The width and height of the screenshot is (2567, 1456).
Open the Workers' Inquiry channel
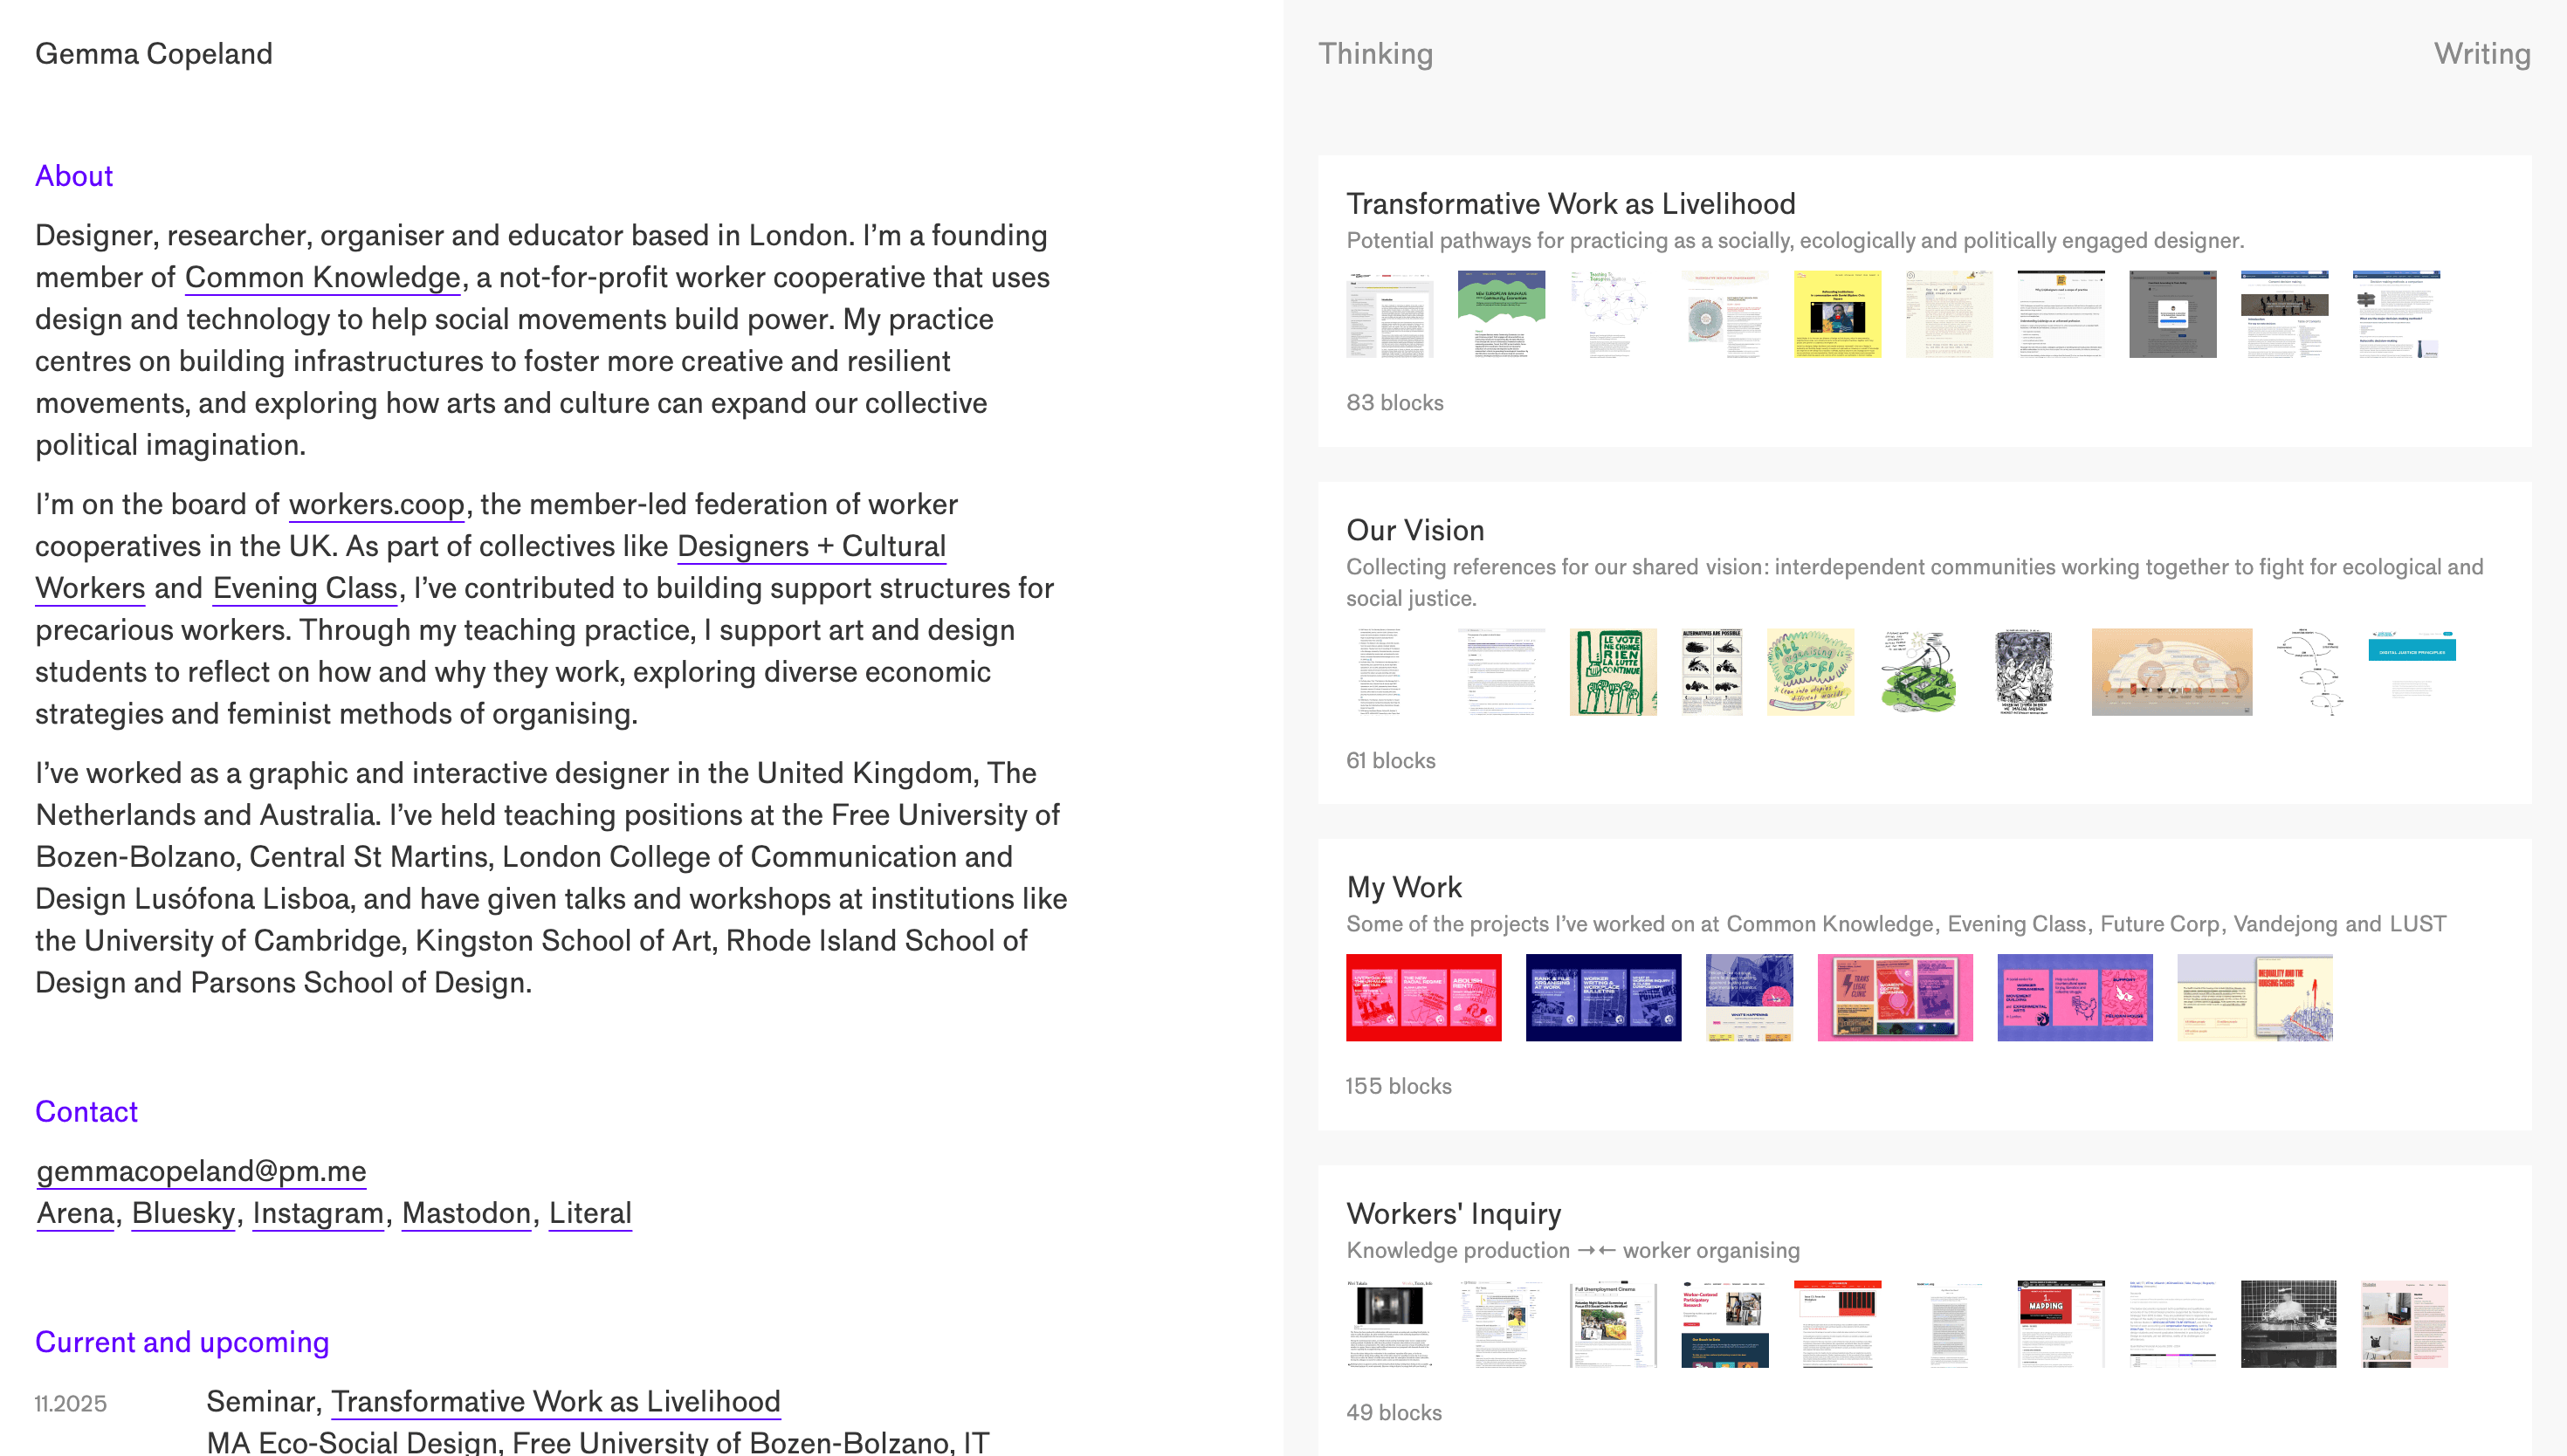pyautogui.click(x=1453, y=1213)
